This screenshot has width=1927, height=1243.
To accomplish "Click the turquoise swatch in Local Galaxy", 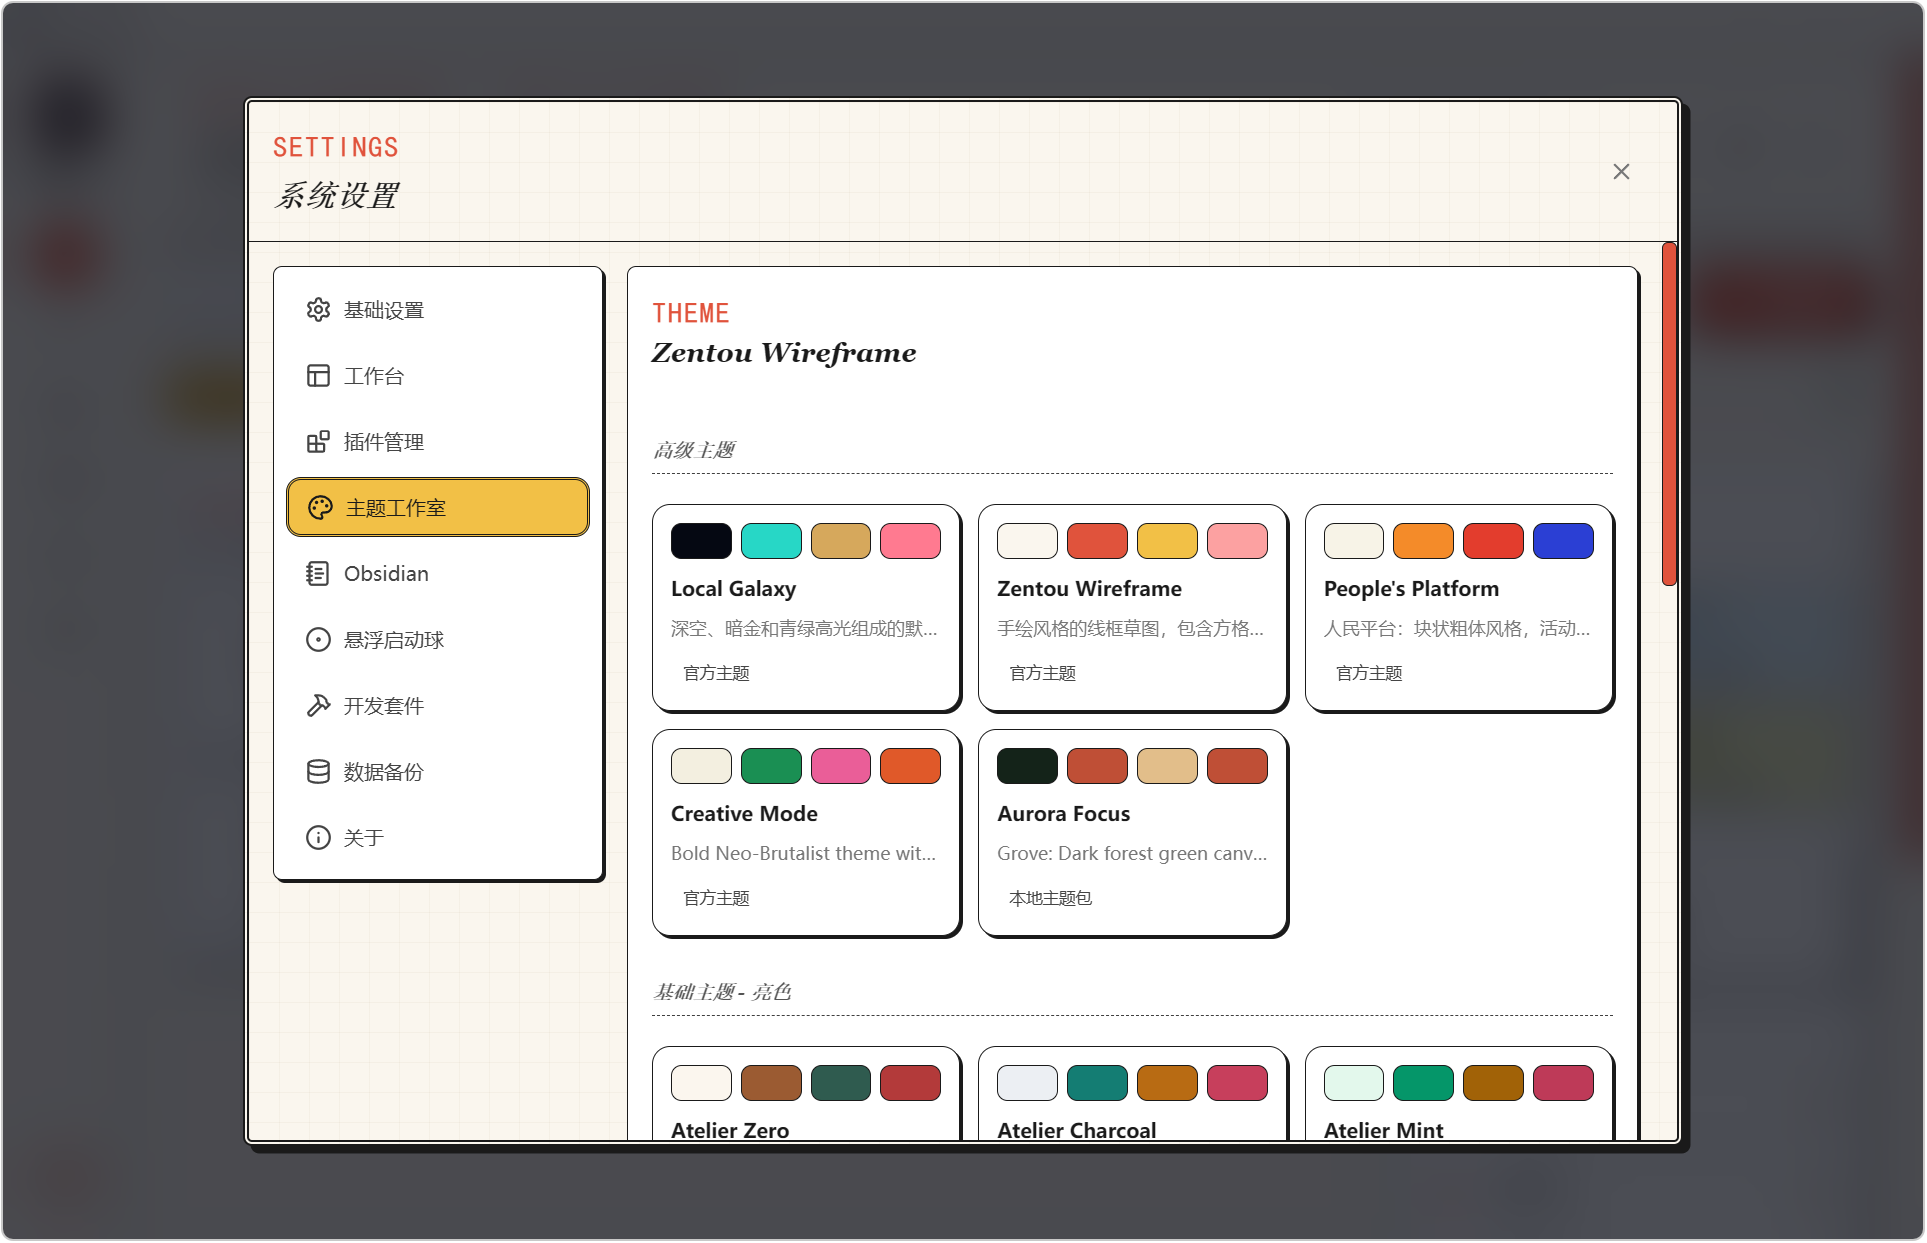I will [771, 541].
